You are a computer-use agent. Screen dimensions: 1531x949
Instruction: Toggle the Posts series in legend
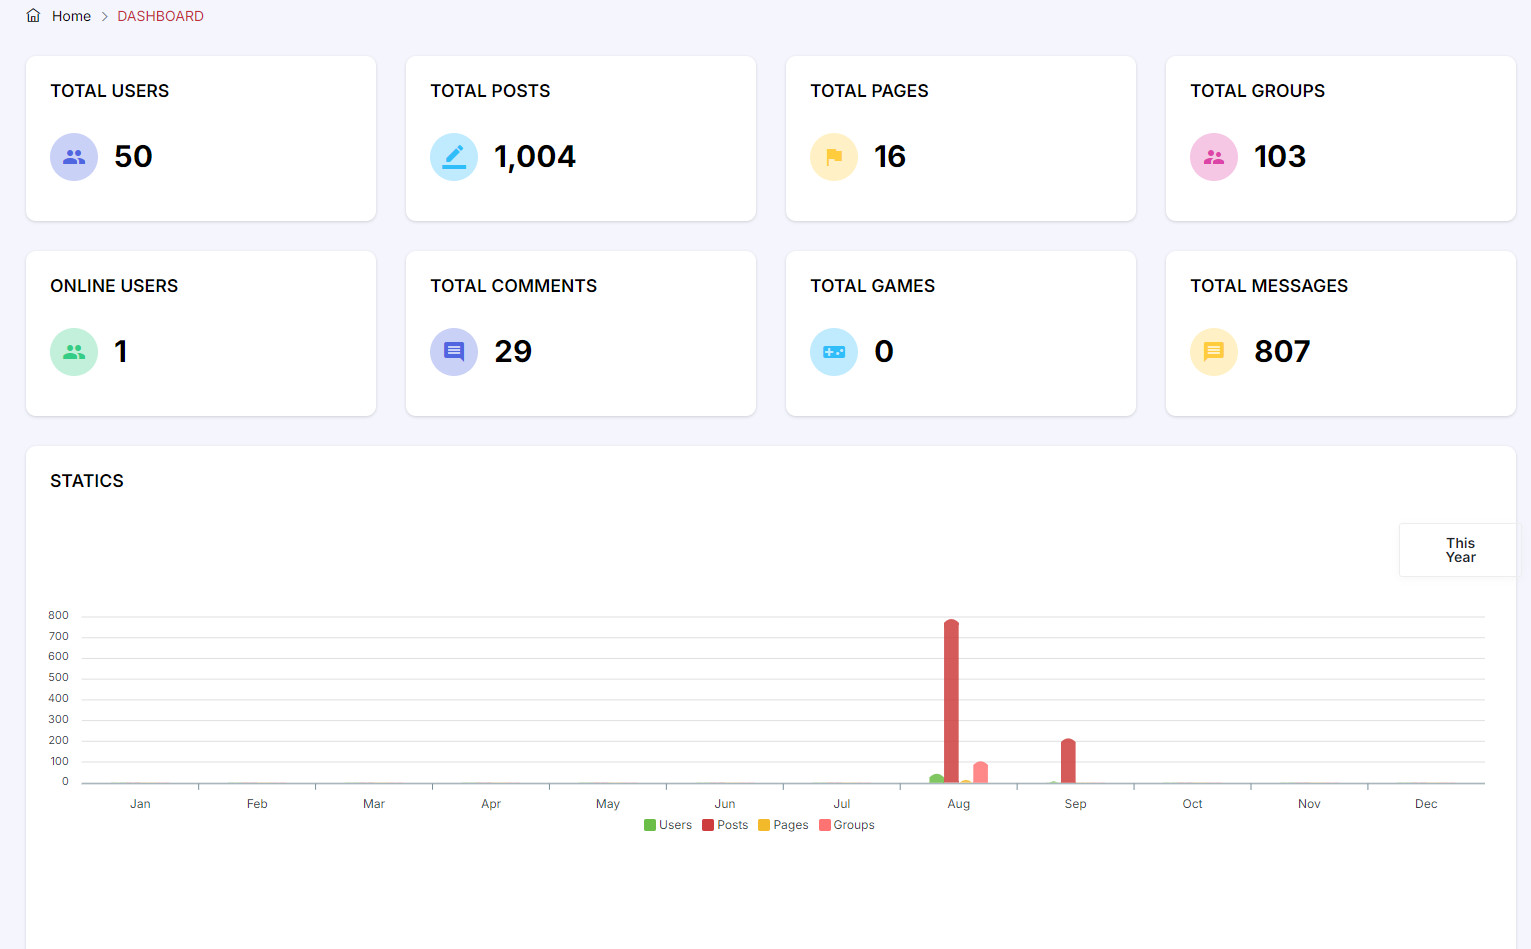pos(725,825)
